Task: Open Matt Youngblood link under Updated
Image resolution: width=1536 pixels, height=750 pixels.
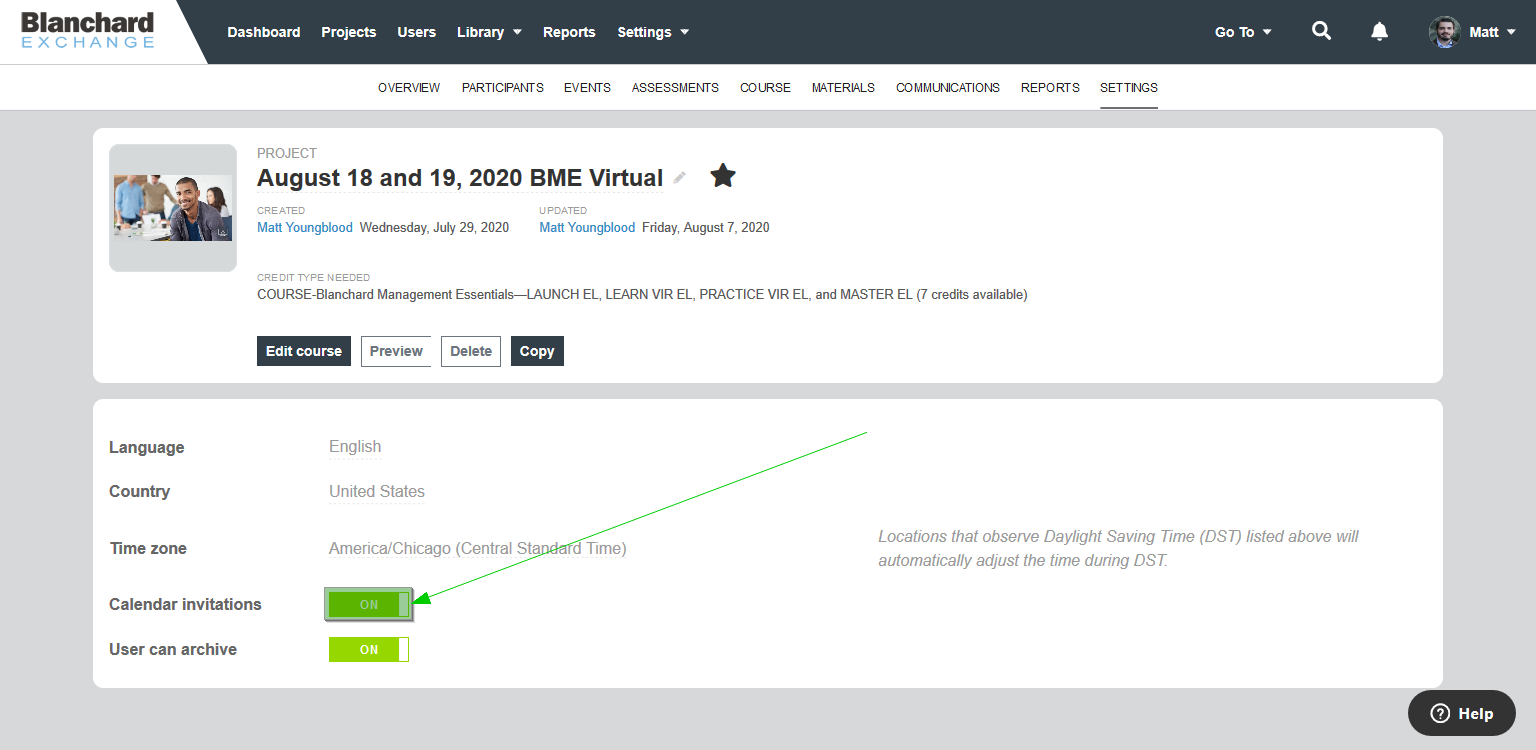Action: [587, 227]
